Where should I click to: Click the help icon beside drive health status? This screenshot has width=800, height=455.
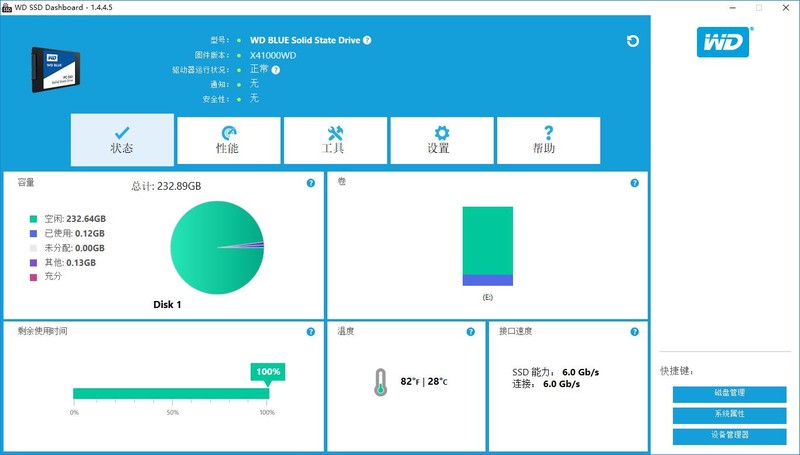point(276,70)
